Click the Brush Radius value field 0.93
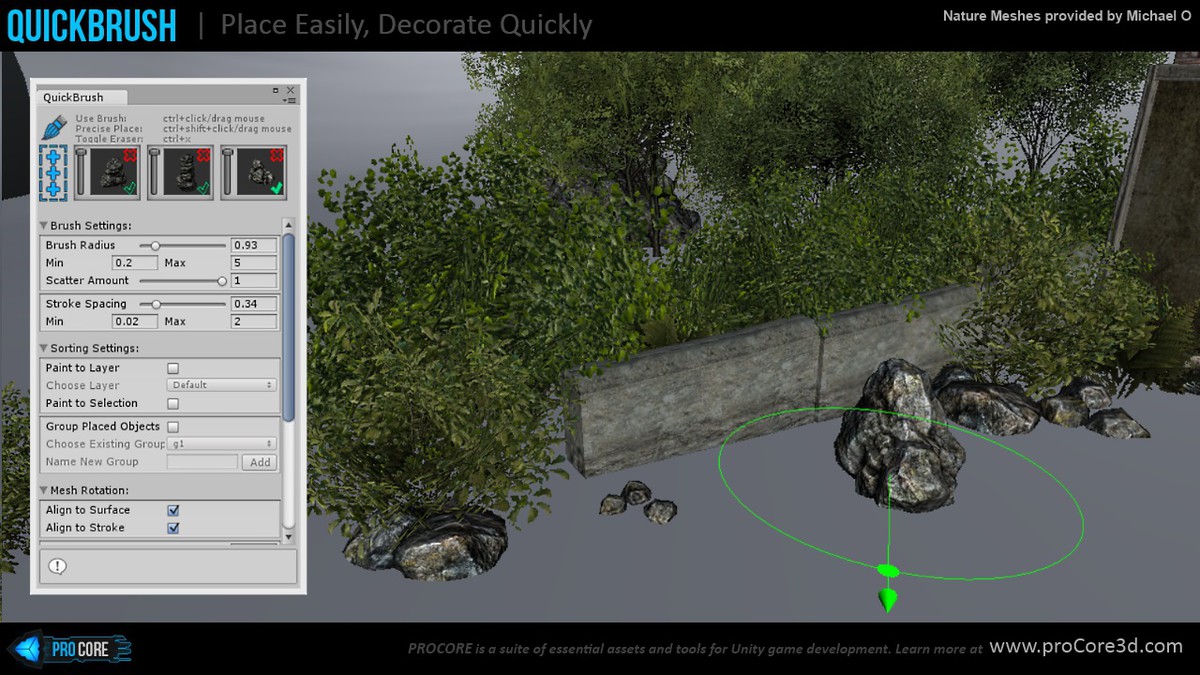This screenshot has width=1200, height=675. click(x=254, y=245)
